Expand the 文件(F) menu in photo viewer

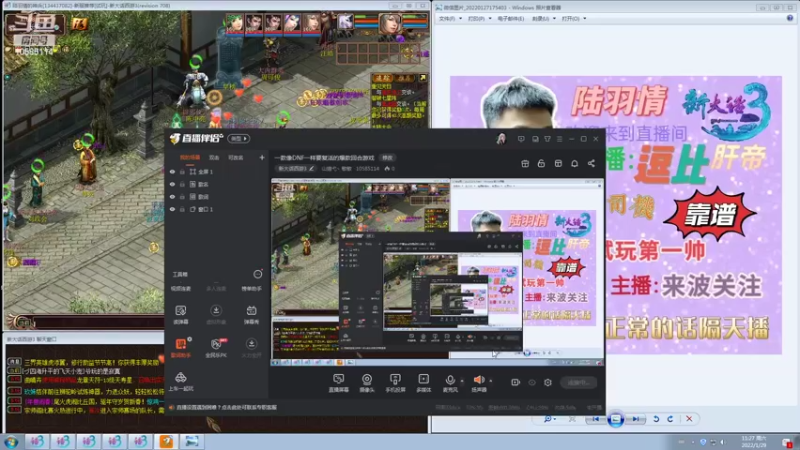point(450,18)
